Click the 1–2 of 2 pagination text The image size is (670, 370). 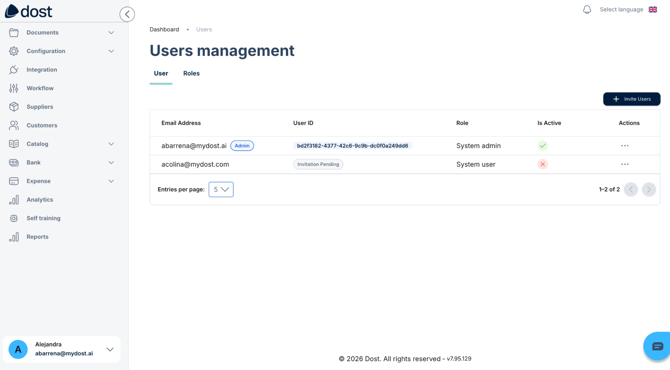coord(609,189)
